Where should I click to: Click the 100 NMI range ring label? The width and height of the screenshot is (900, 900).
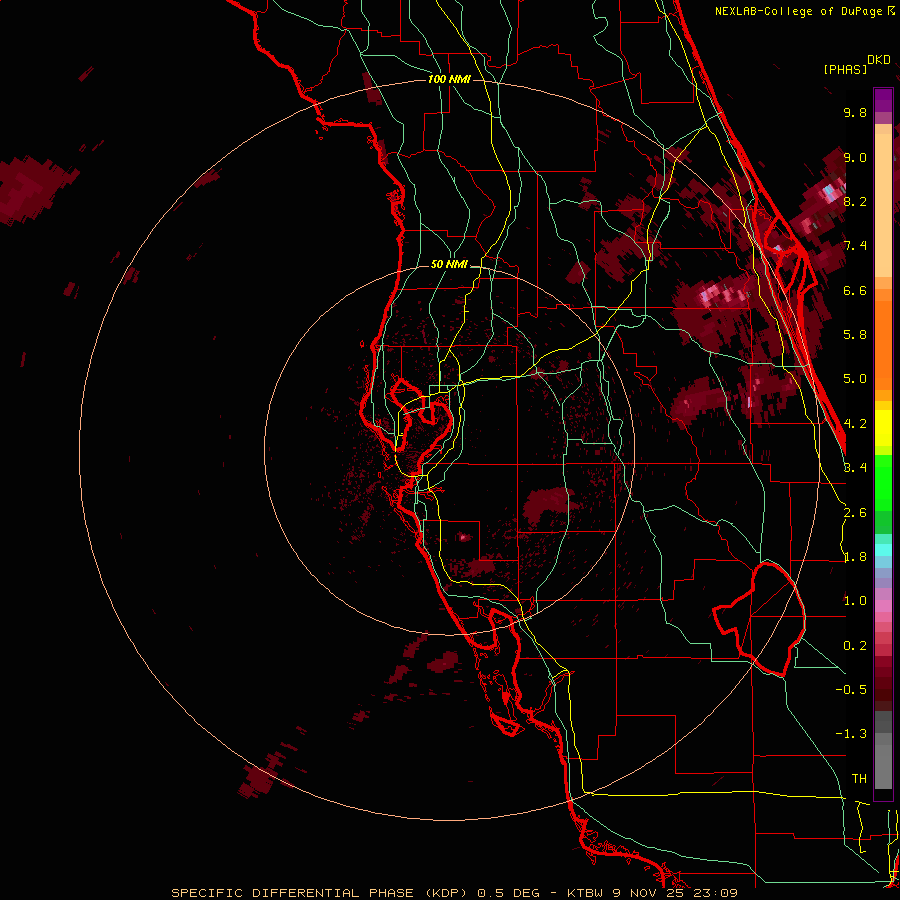(449, 79)
